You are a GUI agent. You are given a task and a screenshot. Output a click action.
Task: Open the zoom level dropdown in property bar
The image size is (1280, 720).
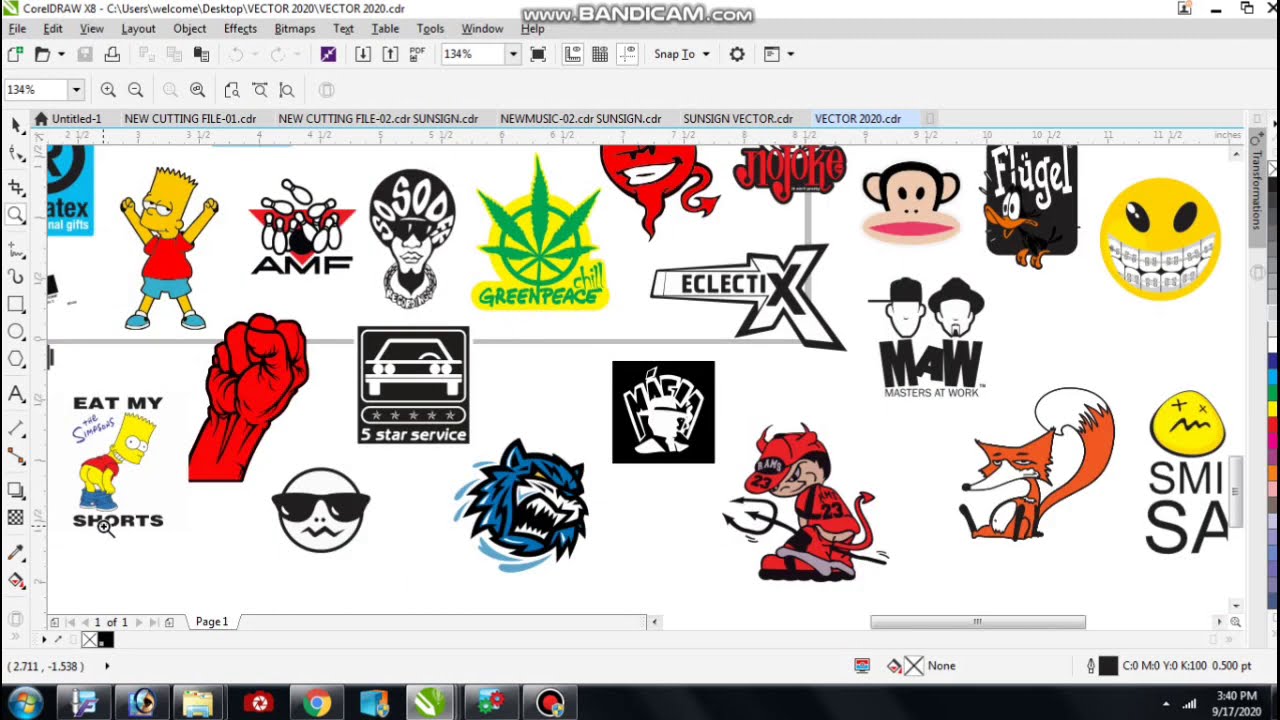75,90
